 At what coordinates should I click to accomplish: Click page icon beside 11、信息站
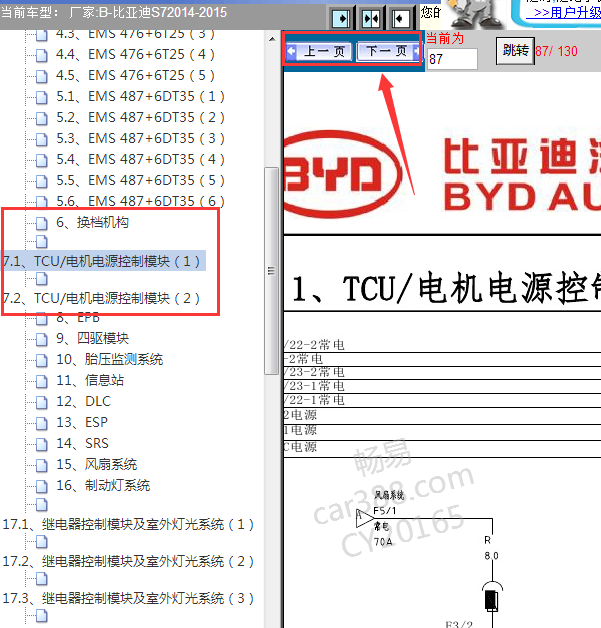click(x=42, y=381)
